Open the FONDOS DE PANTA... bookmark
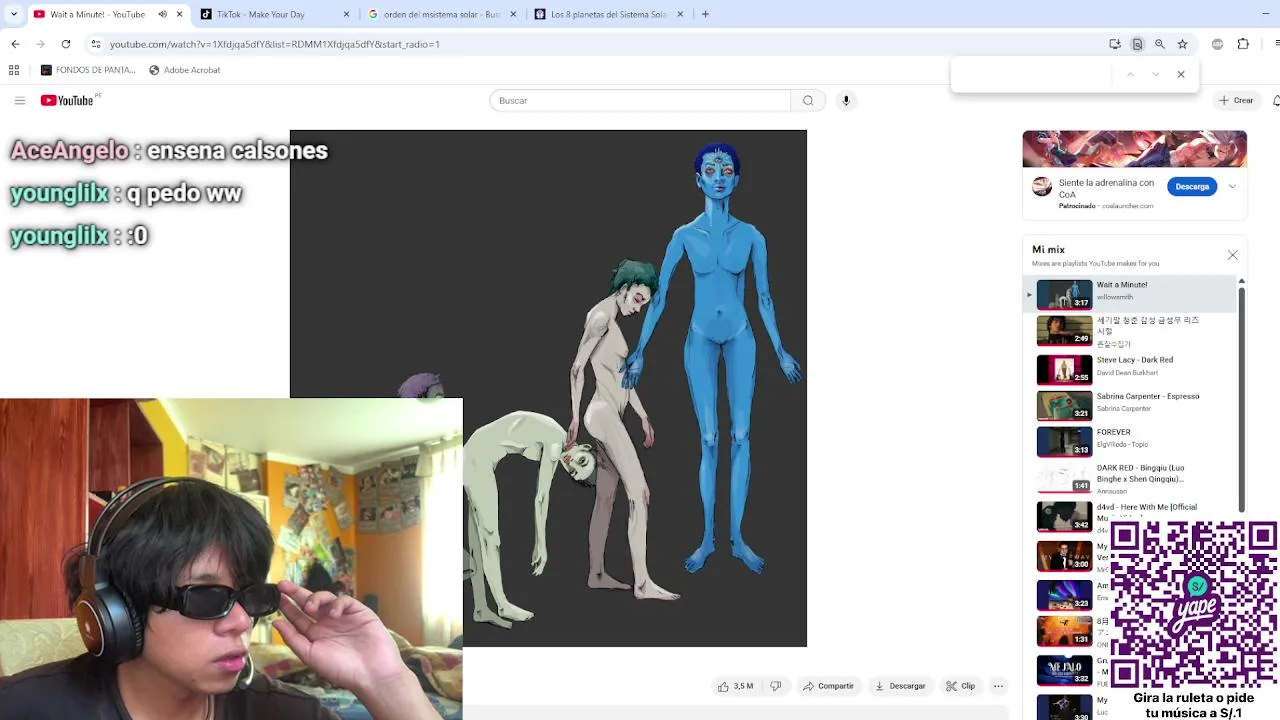Viewport: 1280px width, 720px height. coord(88,70)
